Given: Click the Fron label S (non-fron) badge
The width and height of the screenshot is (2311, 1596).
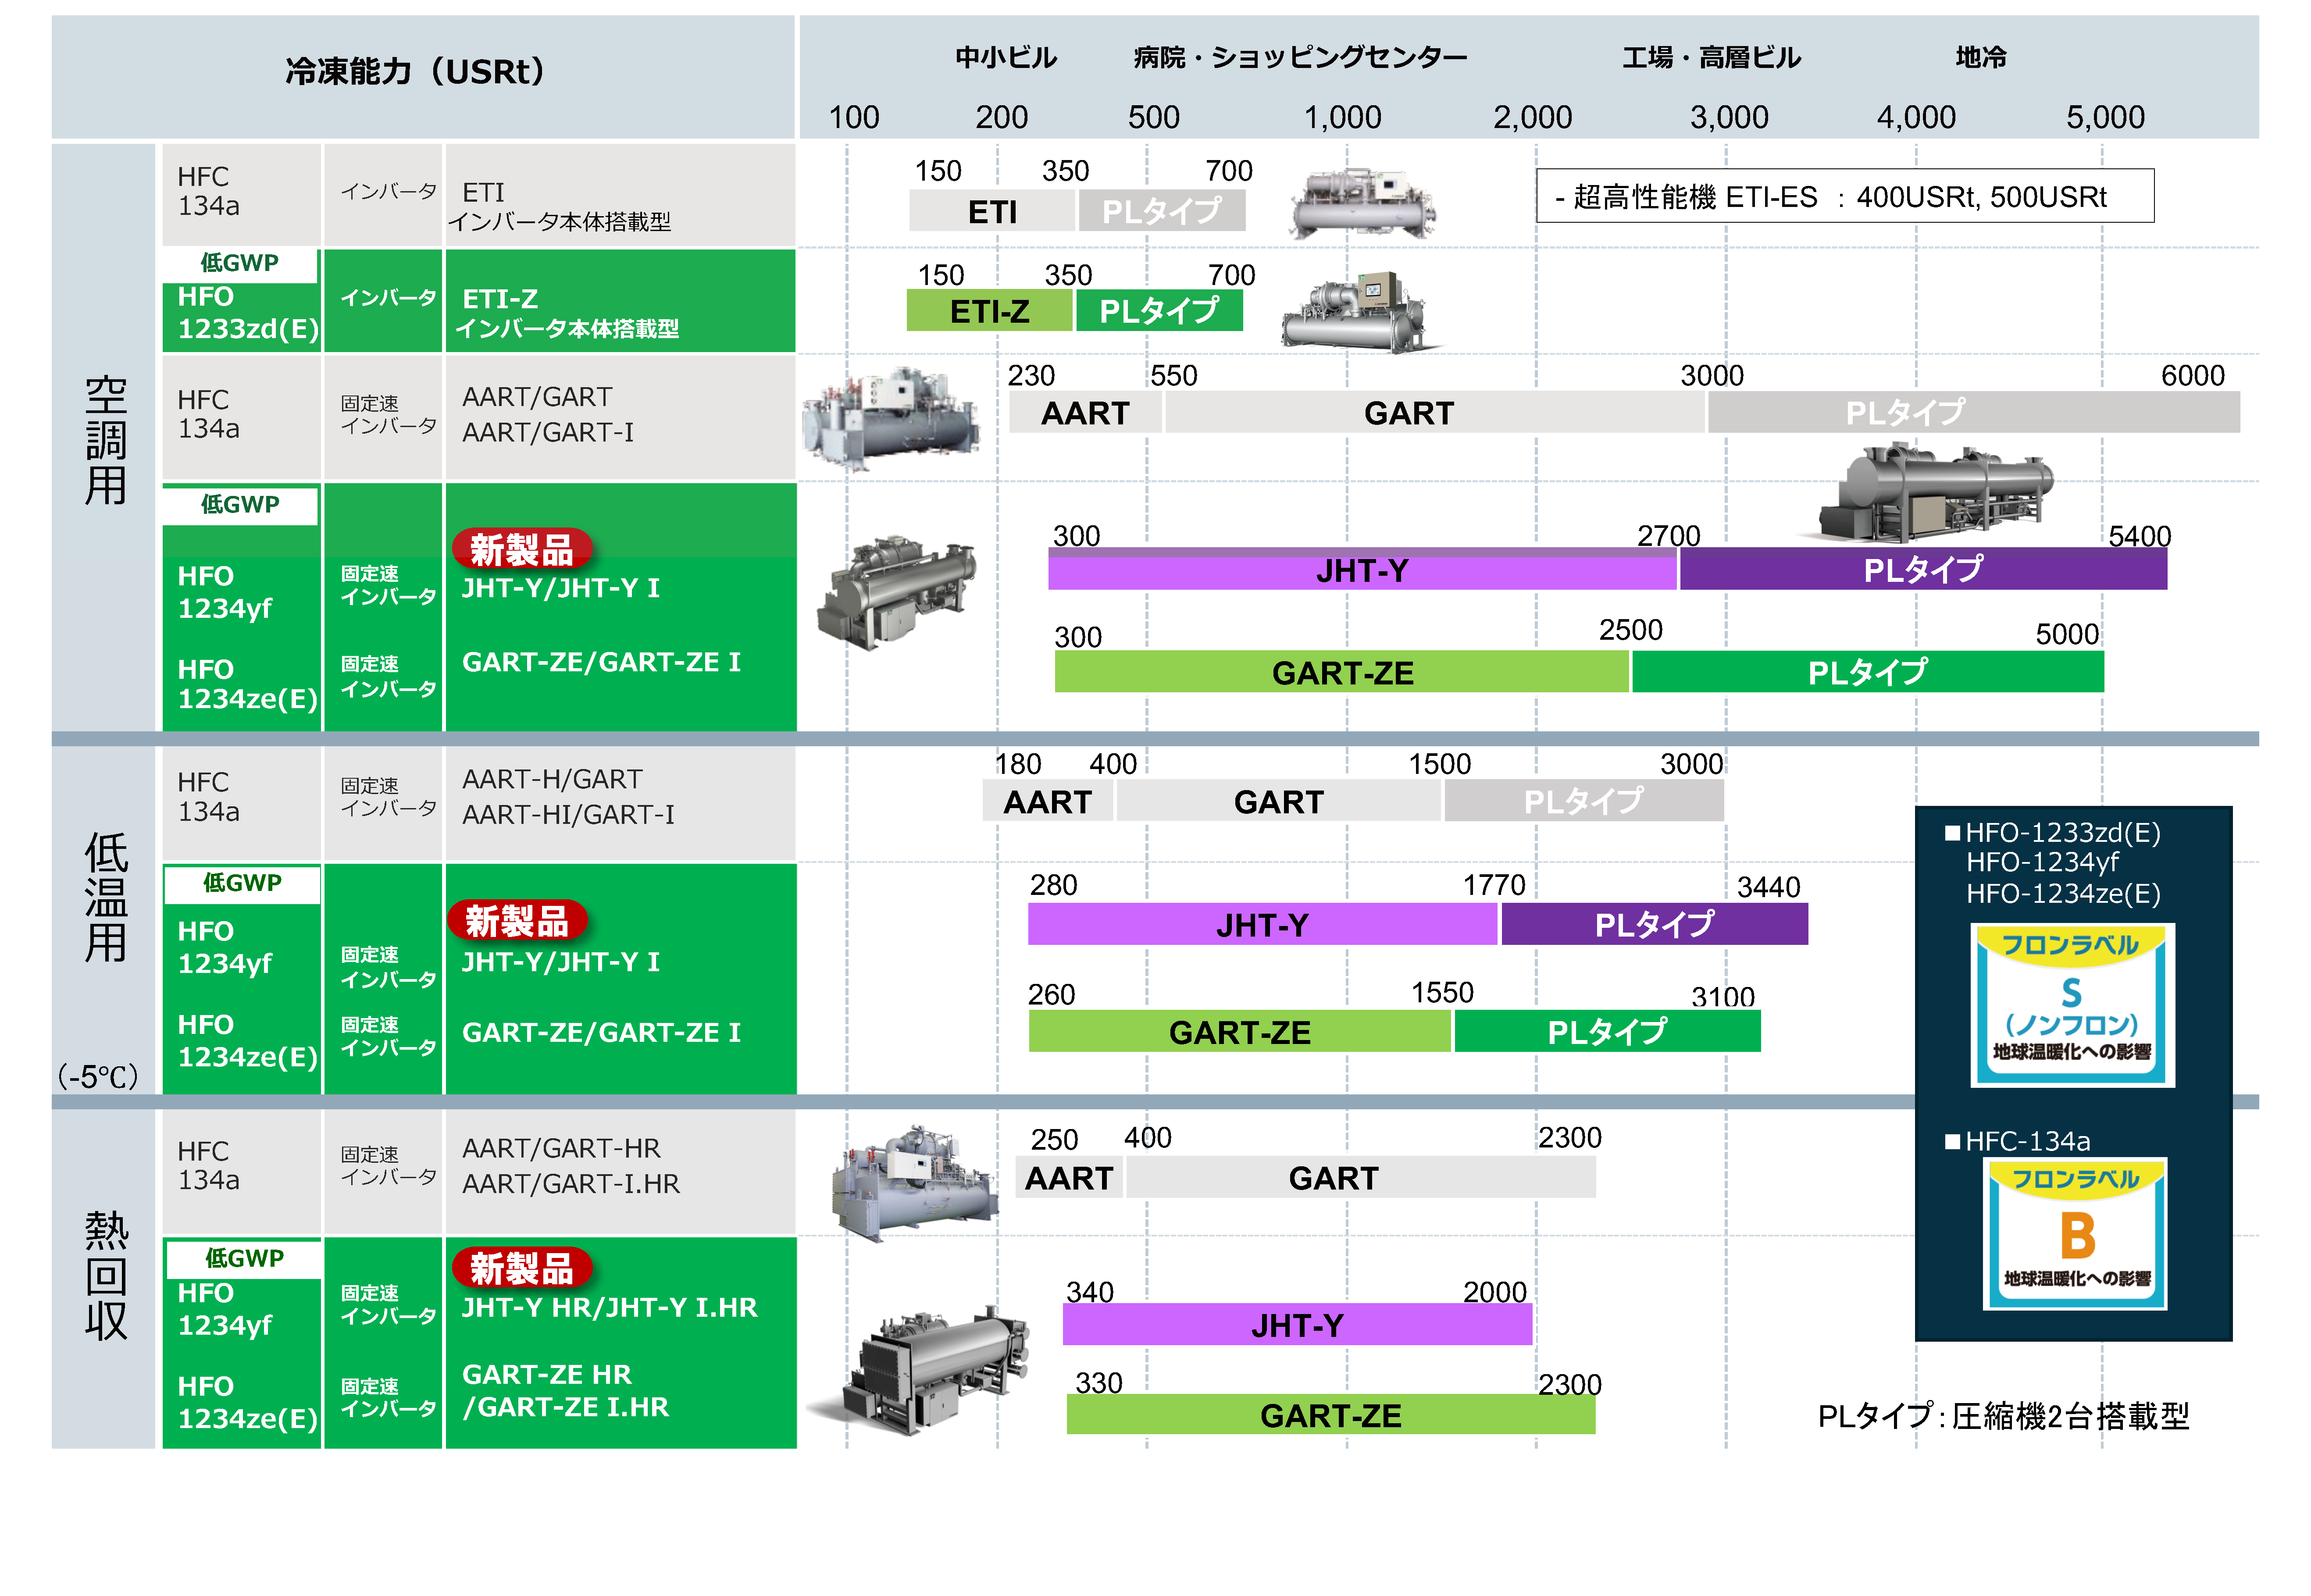Looking at the screenshot, I should pos(2072,1005).
